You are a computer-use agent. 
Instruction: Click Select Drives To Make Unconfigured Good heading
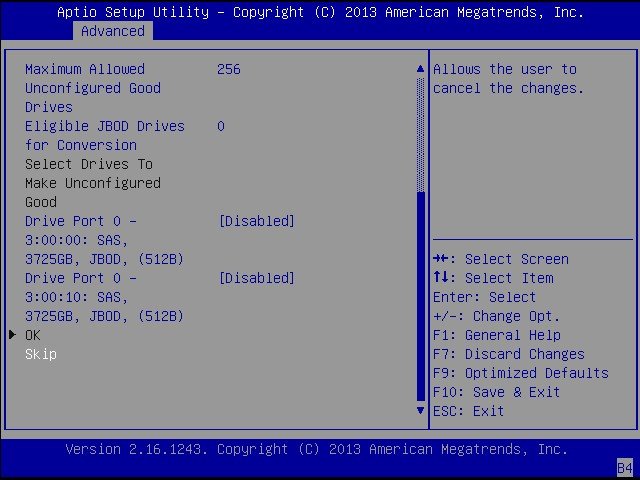[93, 183]
